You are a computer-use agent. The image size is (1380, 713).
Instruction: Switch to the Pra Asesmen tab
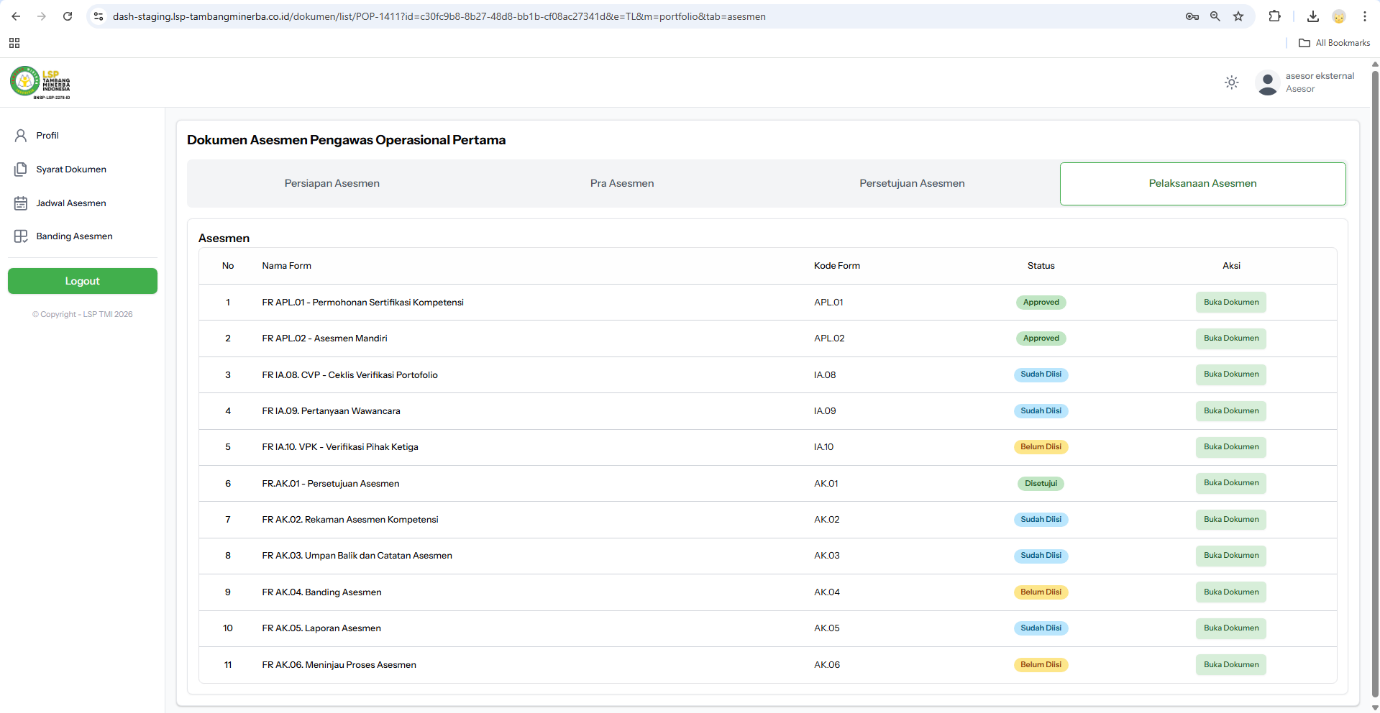click(x=622, y=183)
